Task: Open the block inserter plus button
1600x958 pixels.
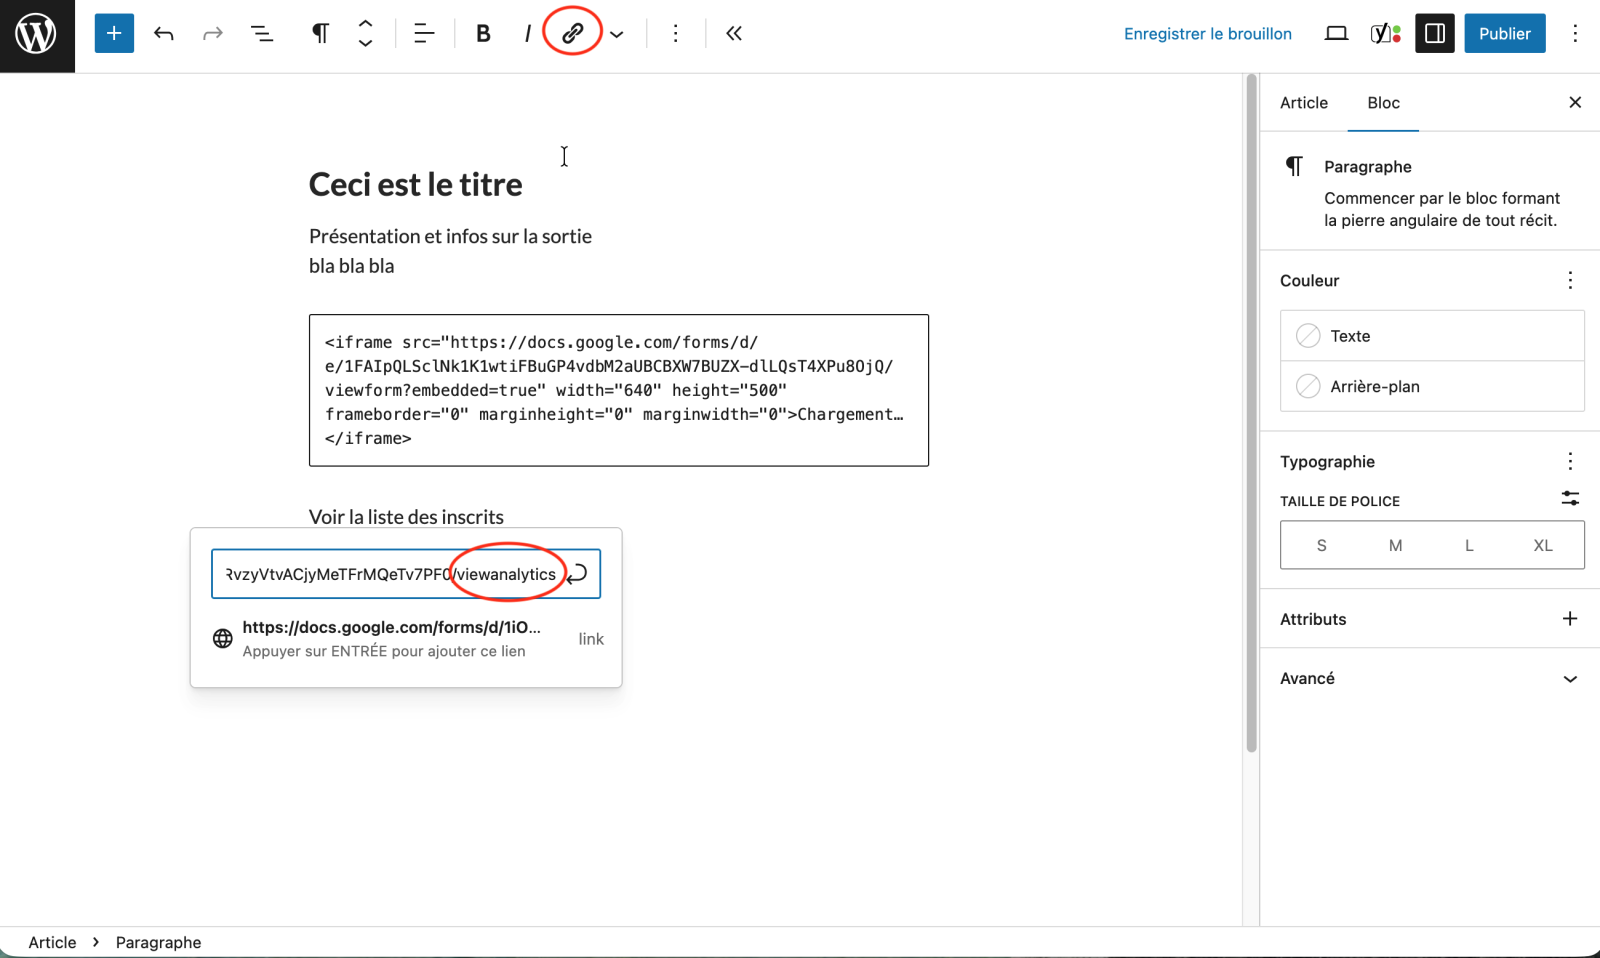Action: (114, 34)
